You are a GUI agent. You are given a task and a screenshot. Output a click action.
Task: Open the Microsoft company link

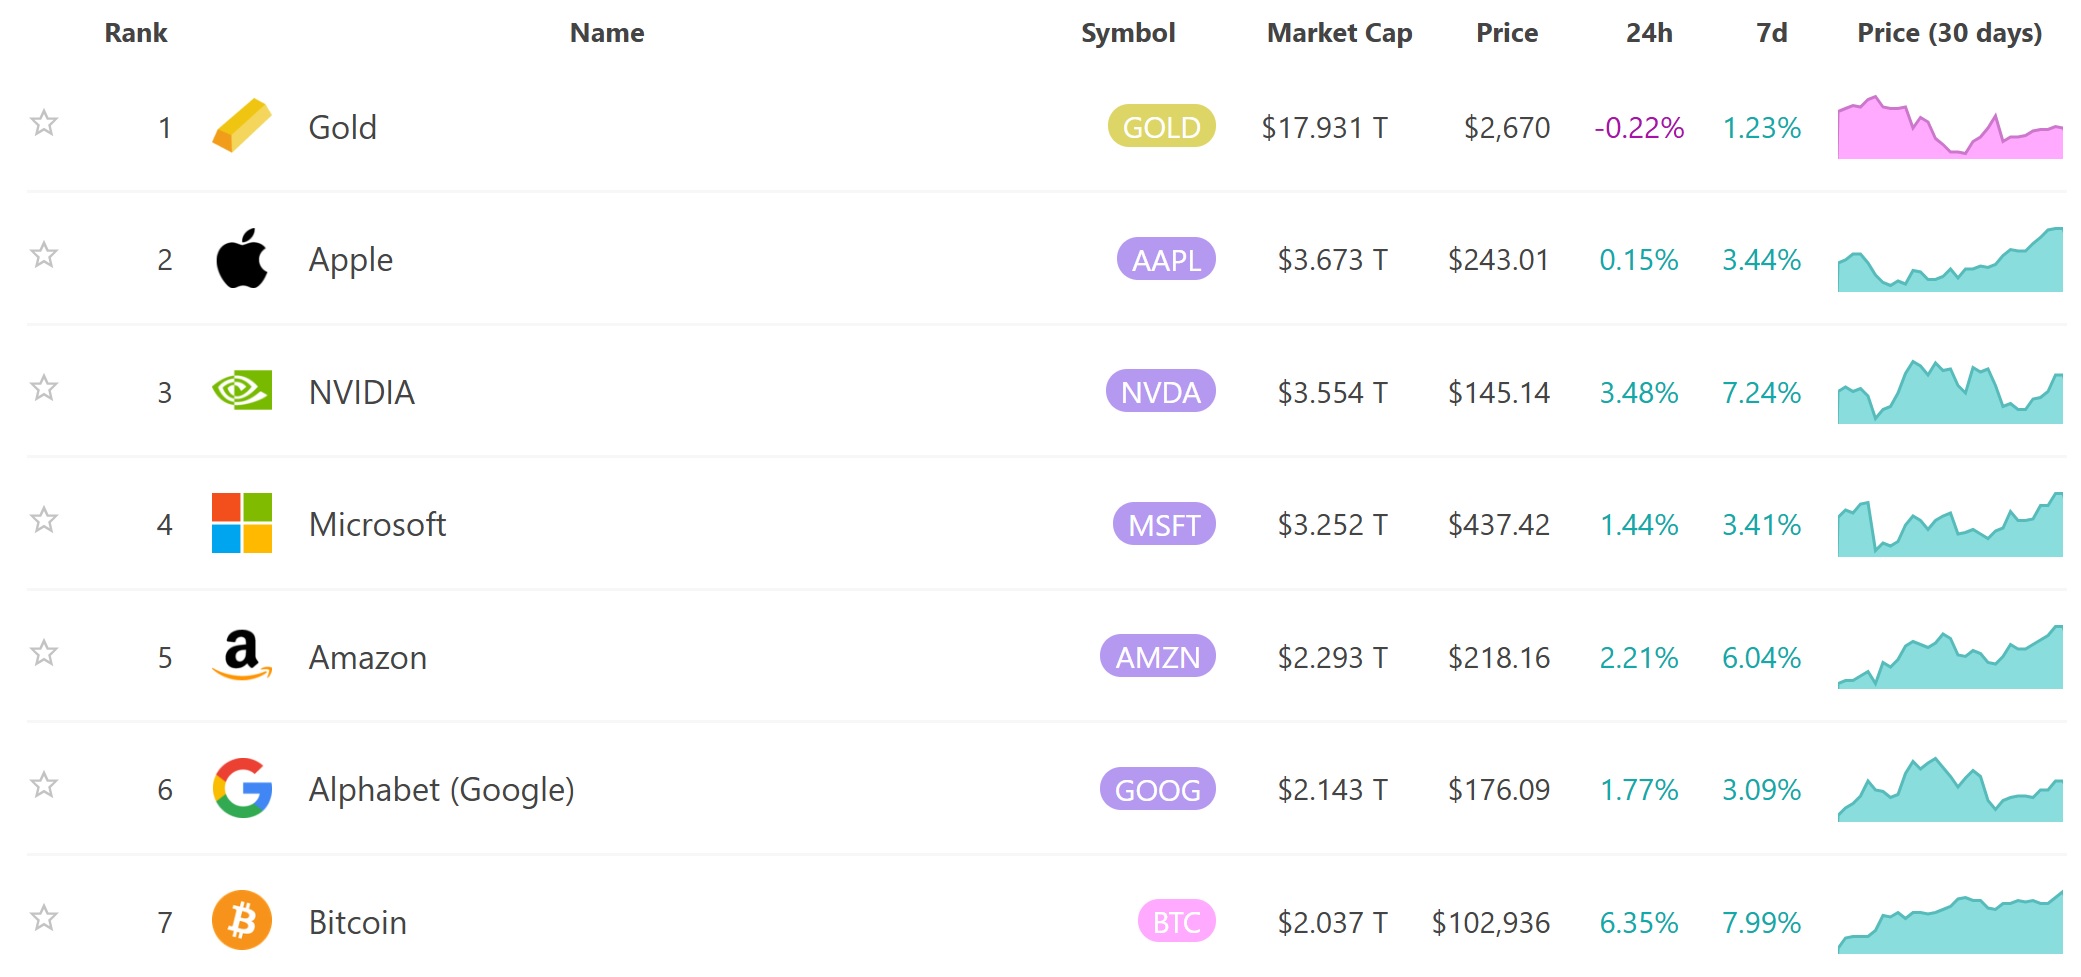click(x=377, y=524)
